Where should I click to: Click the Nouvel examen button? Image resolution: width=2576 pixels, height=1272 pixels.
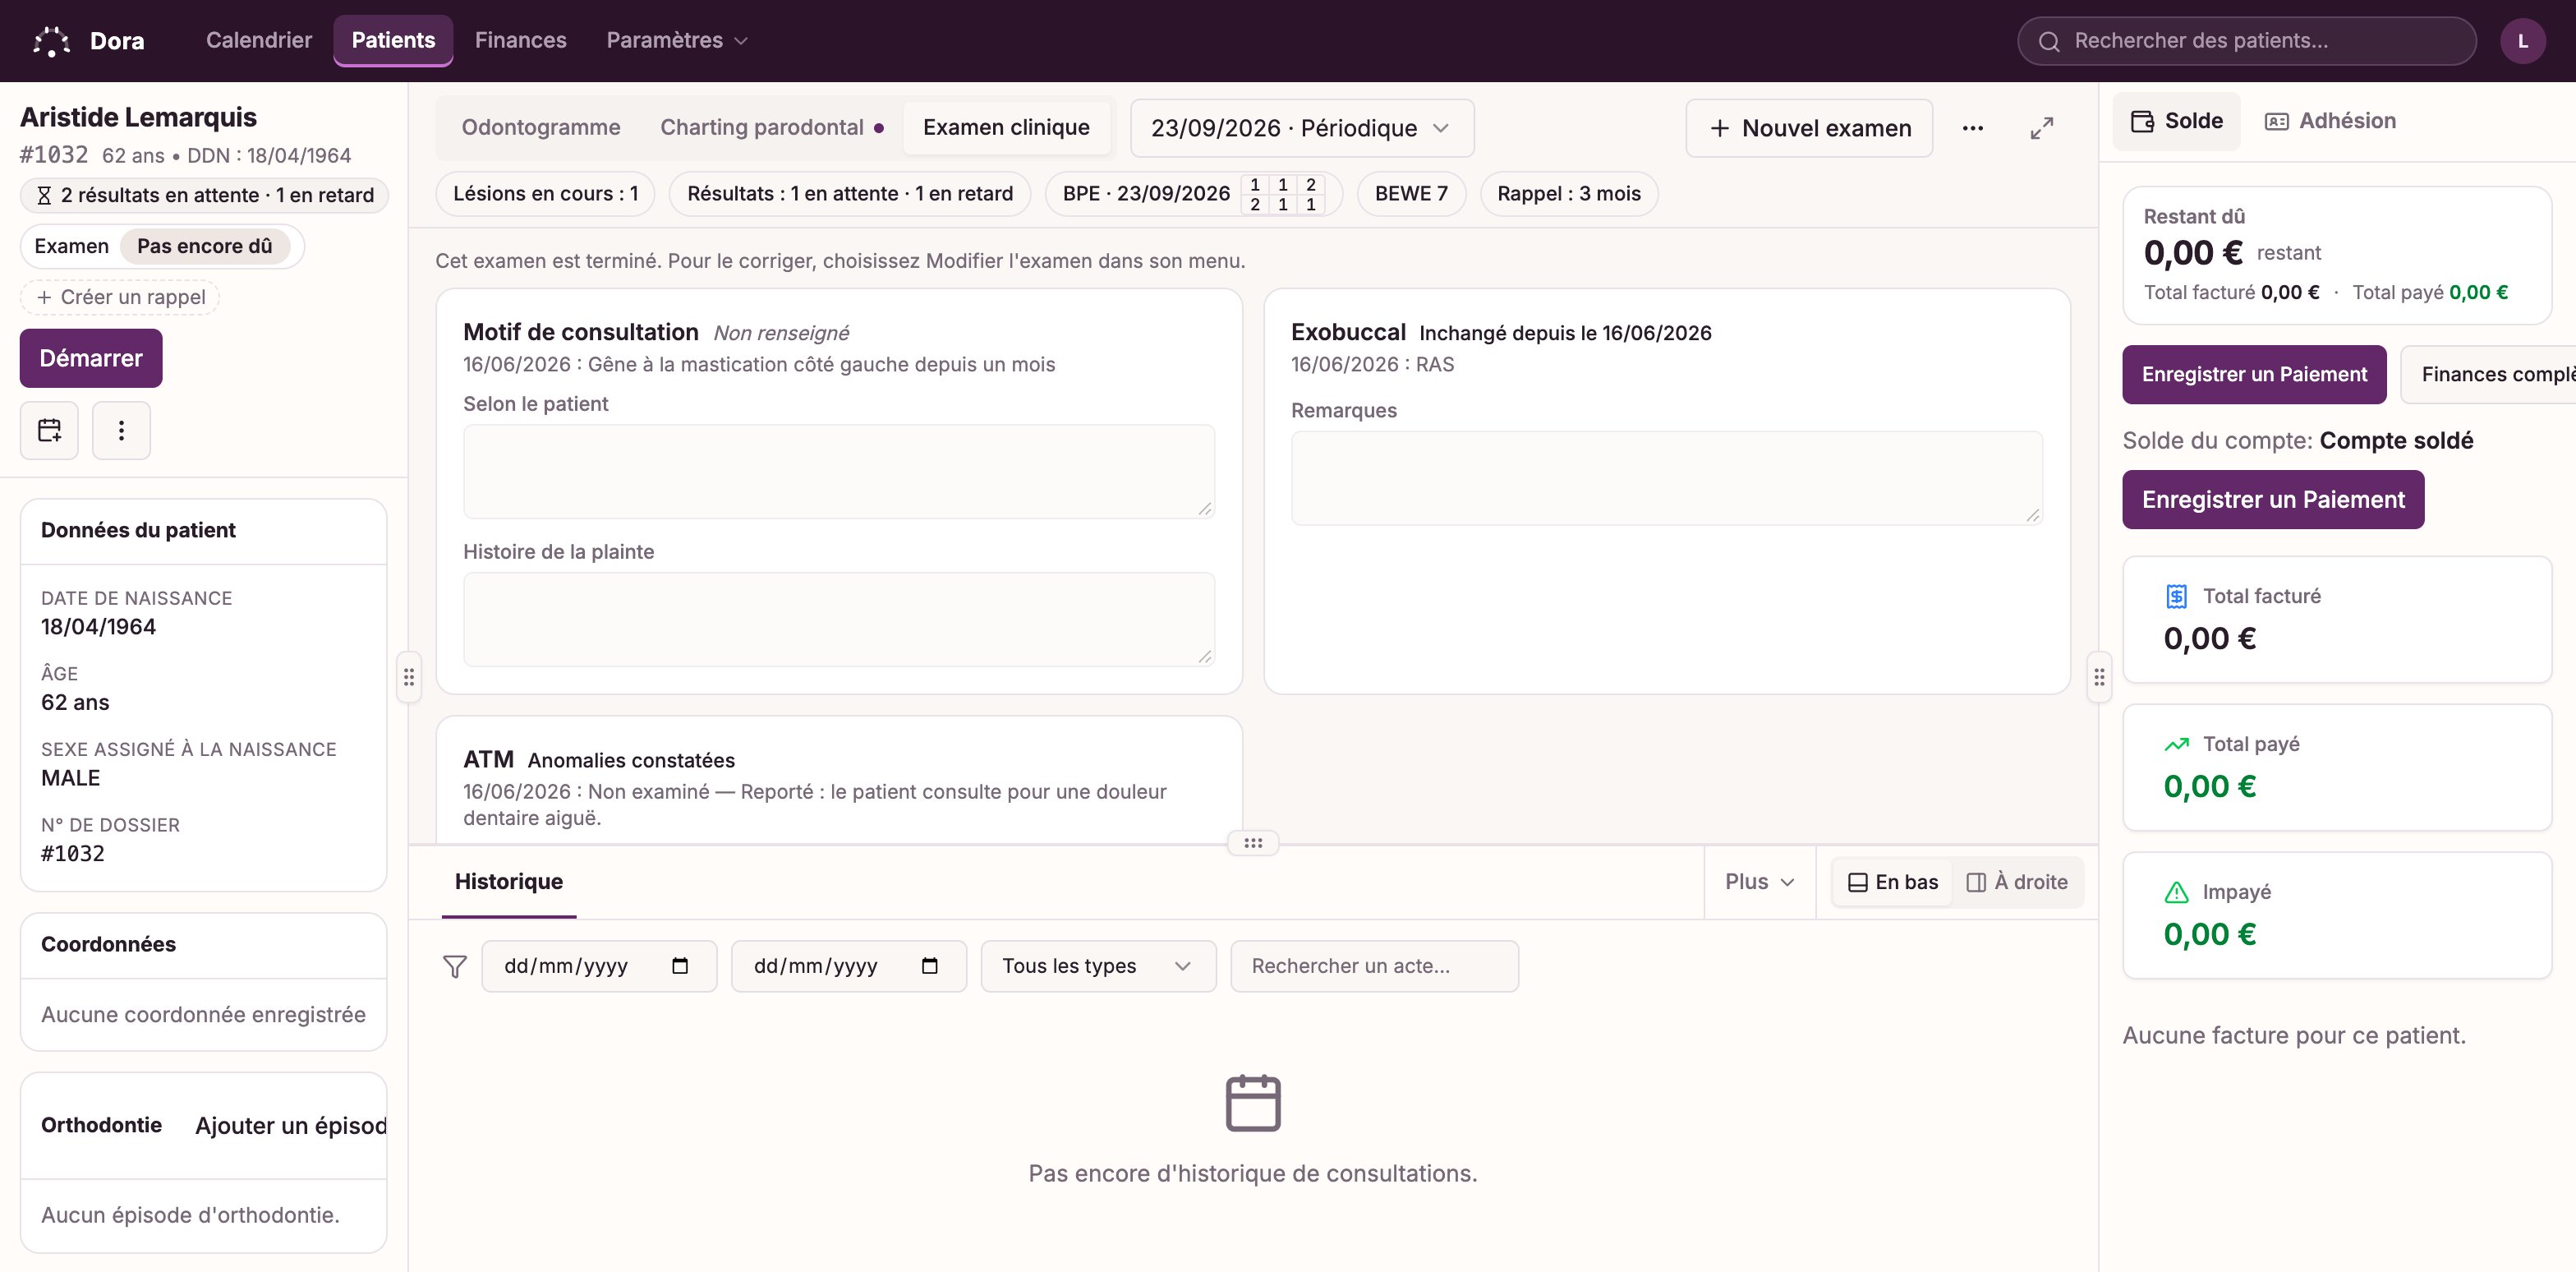point(1809,128)
